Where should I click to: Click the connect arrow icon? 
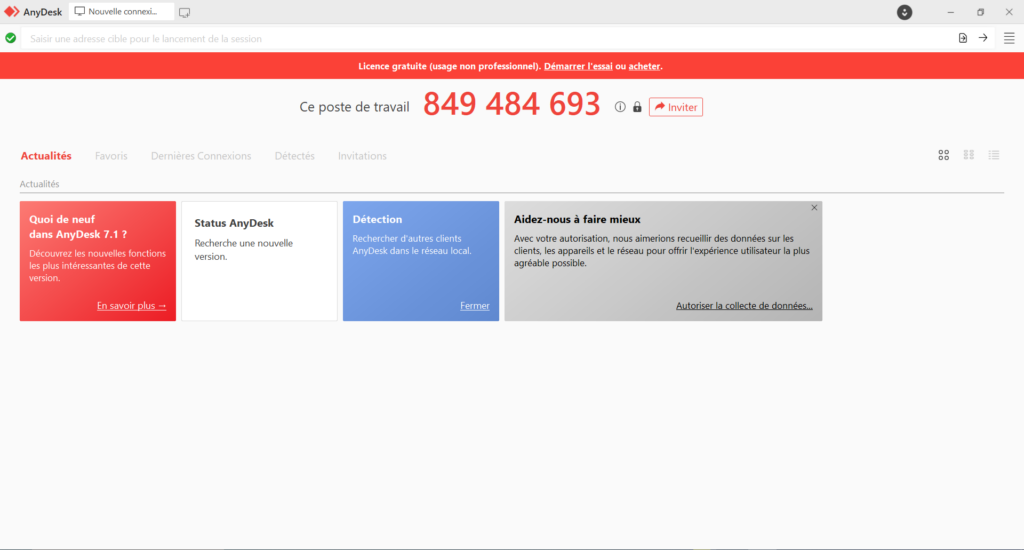tap(983, 39)
